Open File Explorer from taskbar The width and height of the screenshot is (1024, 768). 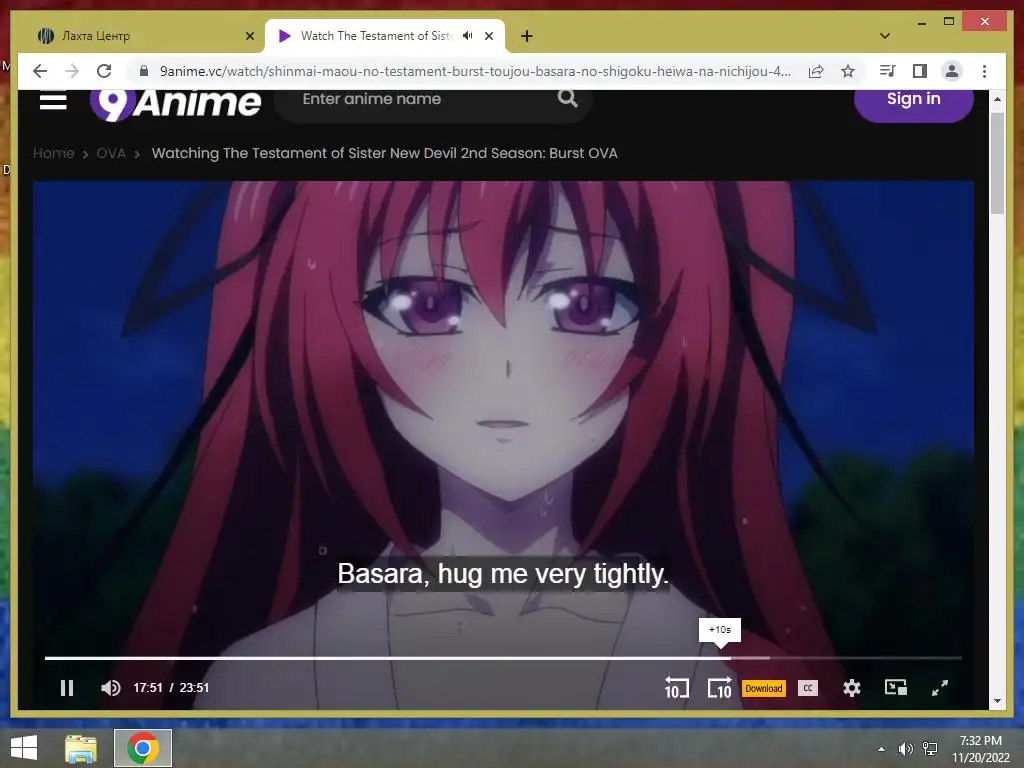(x=81, y=748)
